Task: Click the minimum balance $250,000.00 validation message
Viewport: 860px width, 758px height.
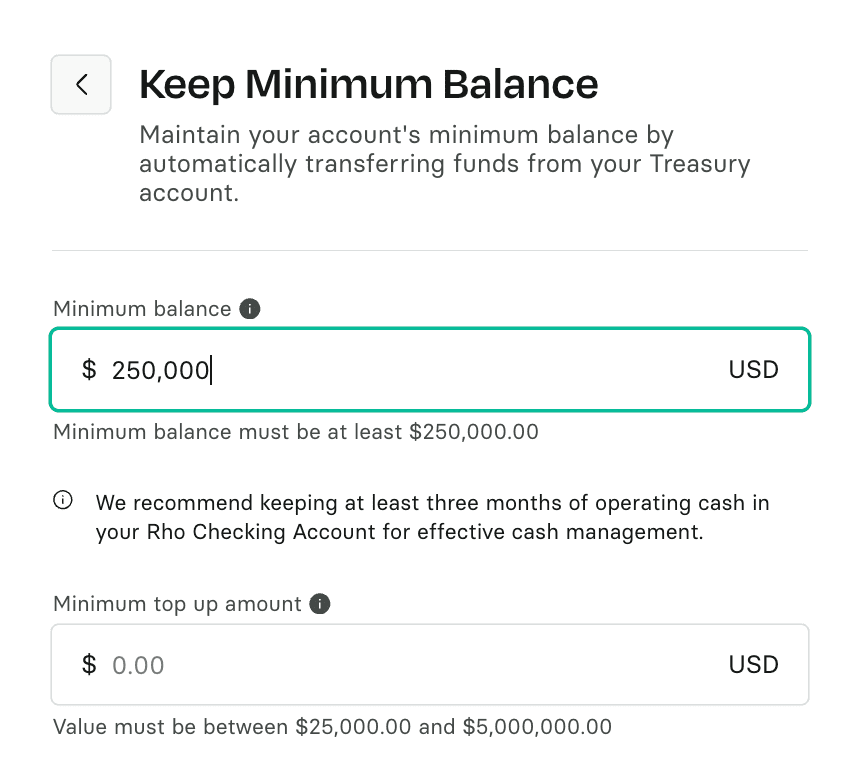Action: pos(296,432)
